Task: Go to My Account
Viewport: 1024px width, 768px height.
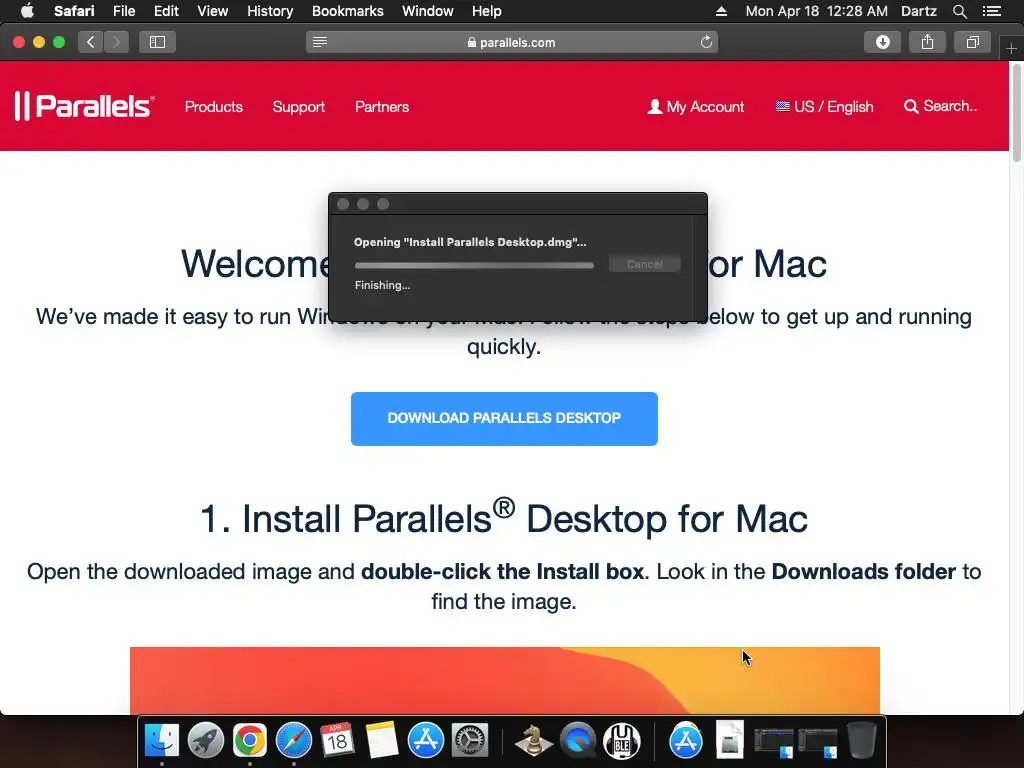Action: click(696, 106)
